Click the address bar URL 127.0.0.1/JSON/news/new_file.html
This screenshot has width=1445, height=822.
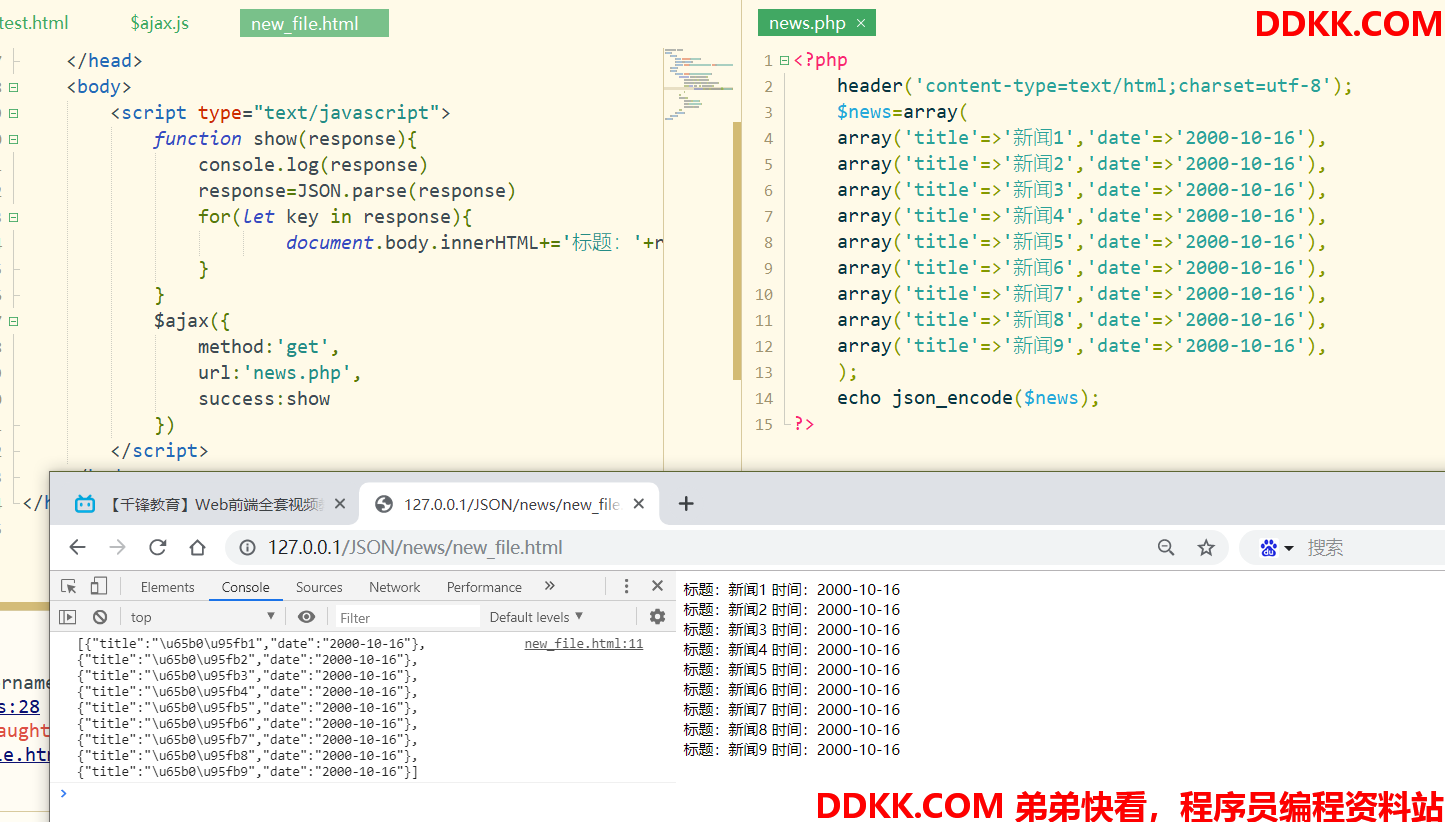[415, 547]
